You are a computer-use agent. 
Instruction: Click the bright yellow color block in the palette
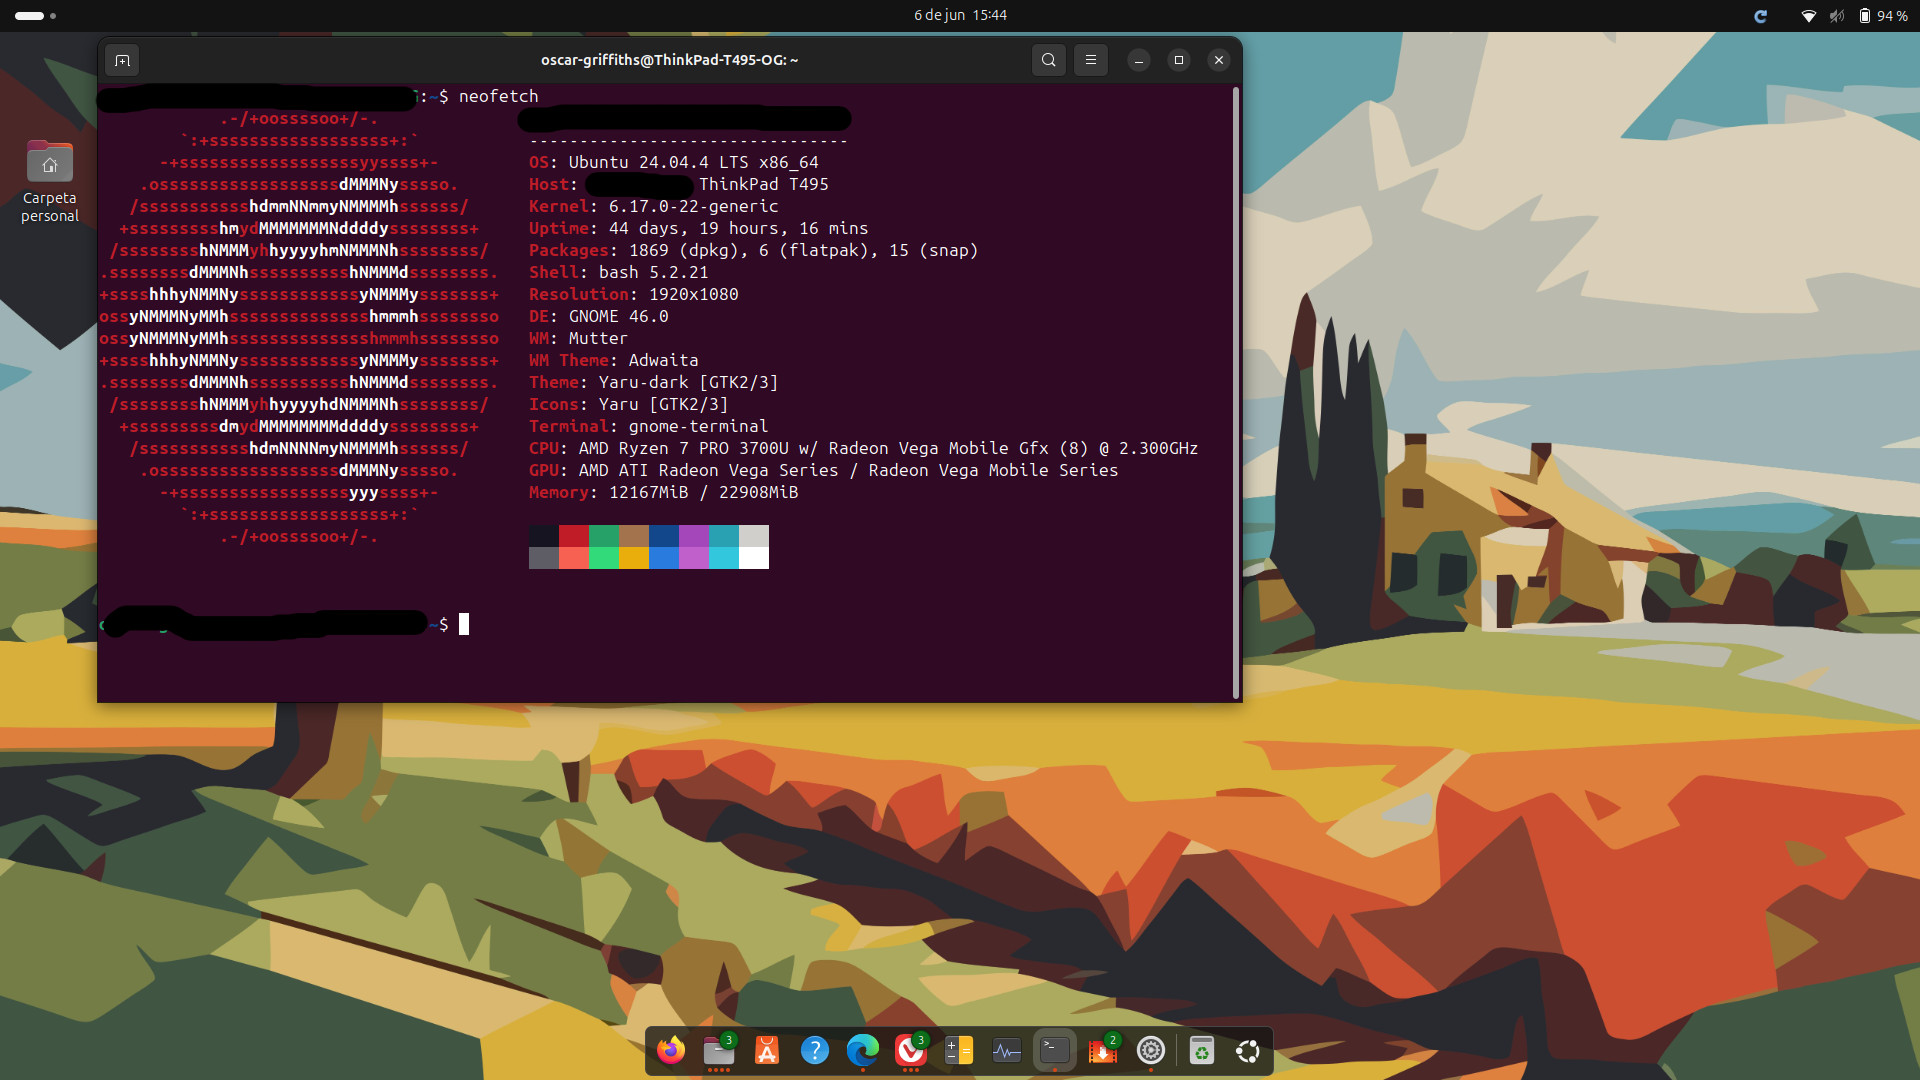click(634, 558)
